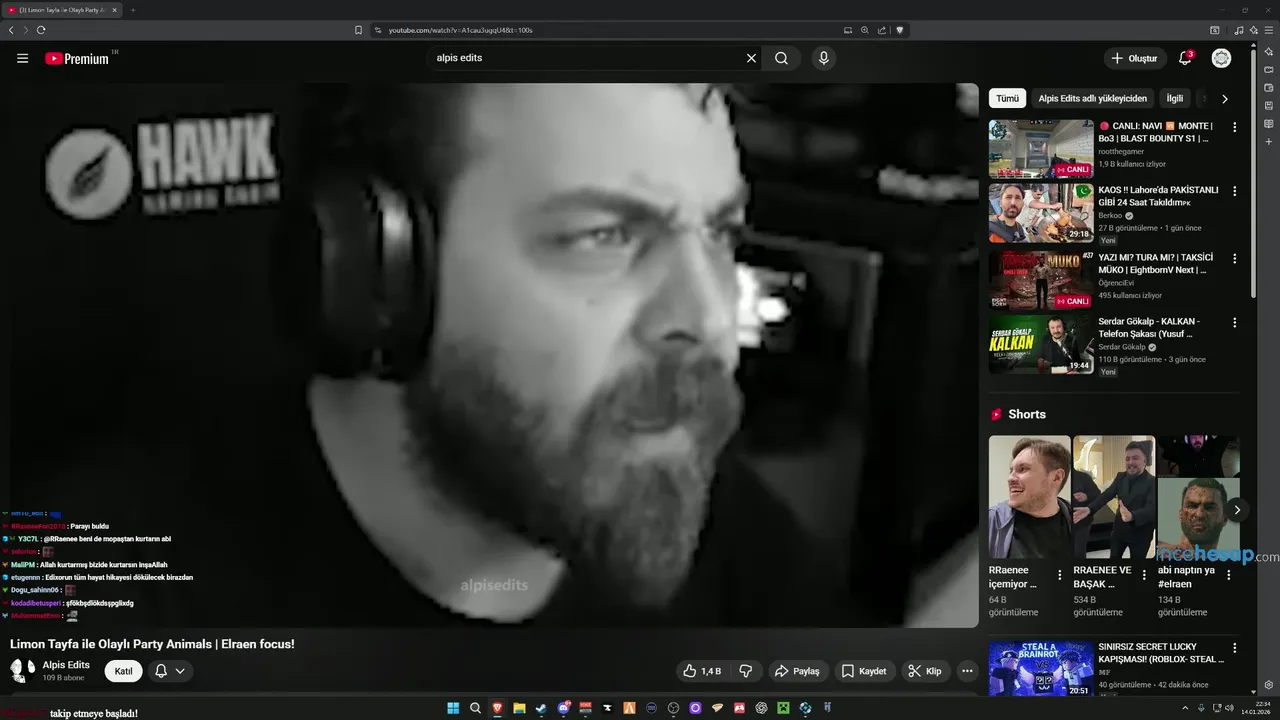The height and width of the screenshot is (720, 1280).
Task: Clear the search text with the X
Action: pyautogui.click(x=751, y=58)
